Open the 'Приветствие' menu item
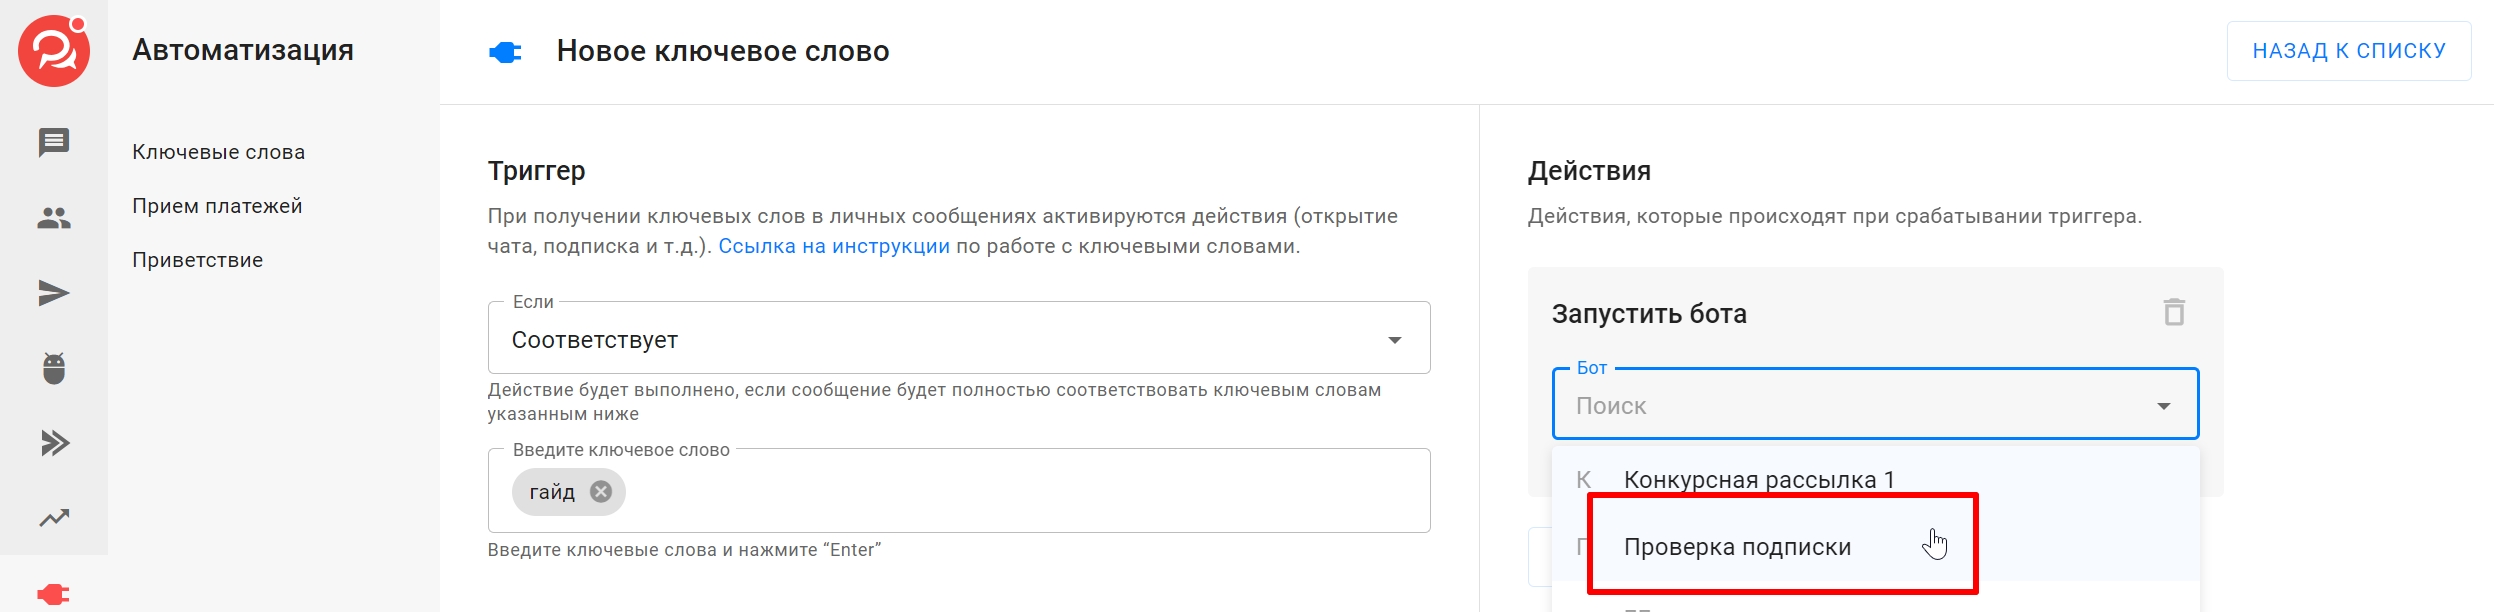Image resolution: width=2494 pixels, height=612 pixels. point(197,260)
